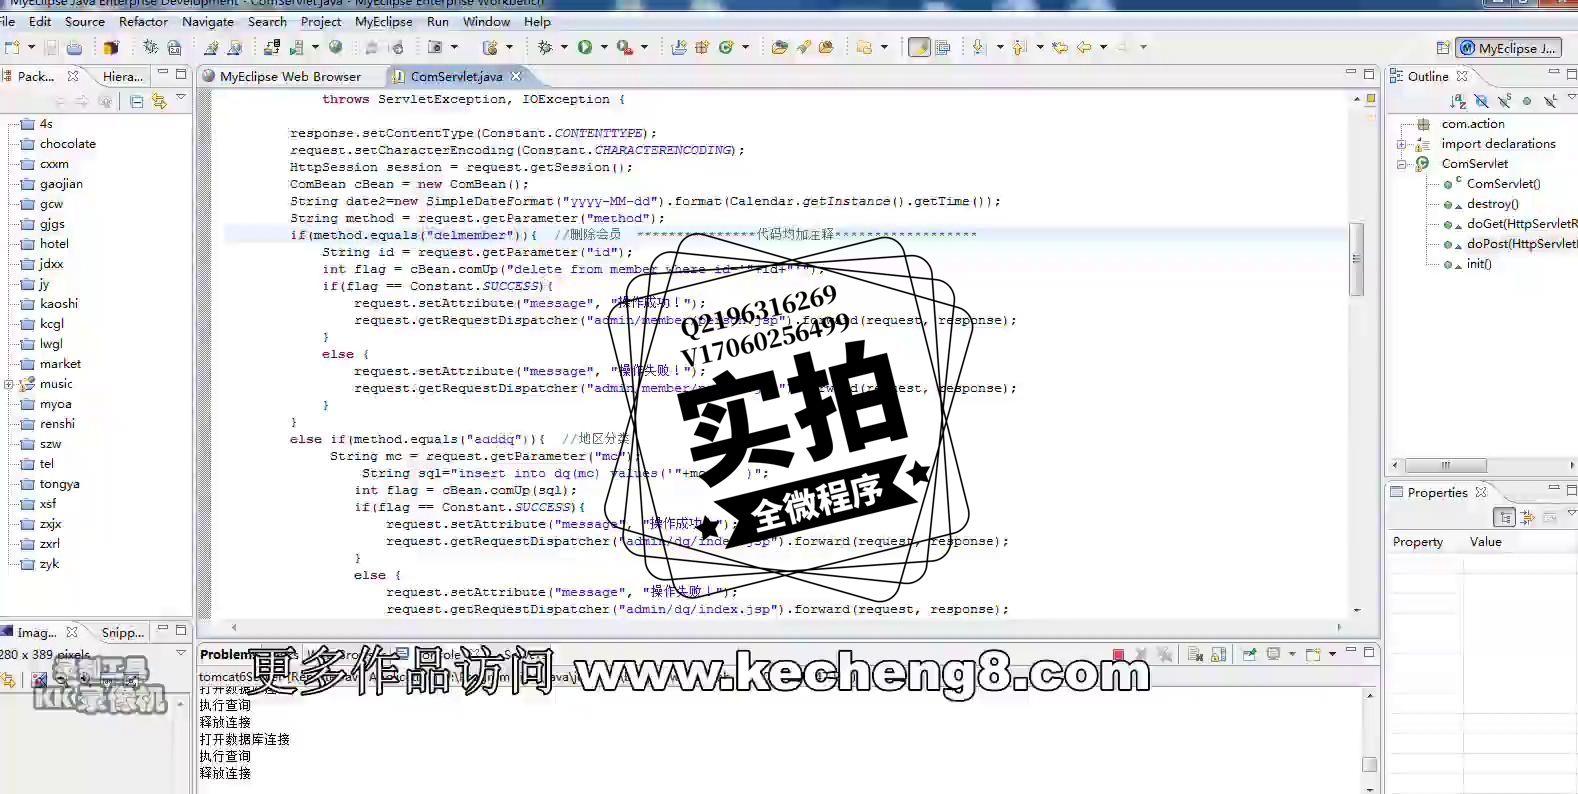Open the External Tools dropdown arrow
1578x794 pixels.
tap(644, 47)
